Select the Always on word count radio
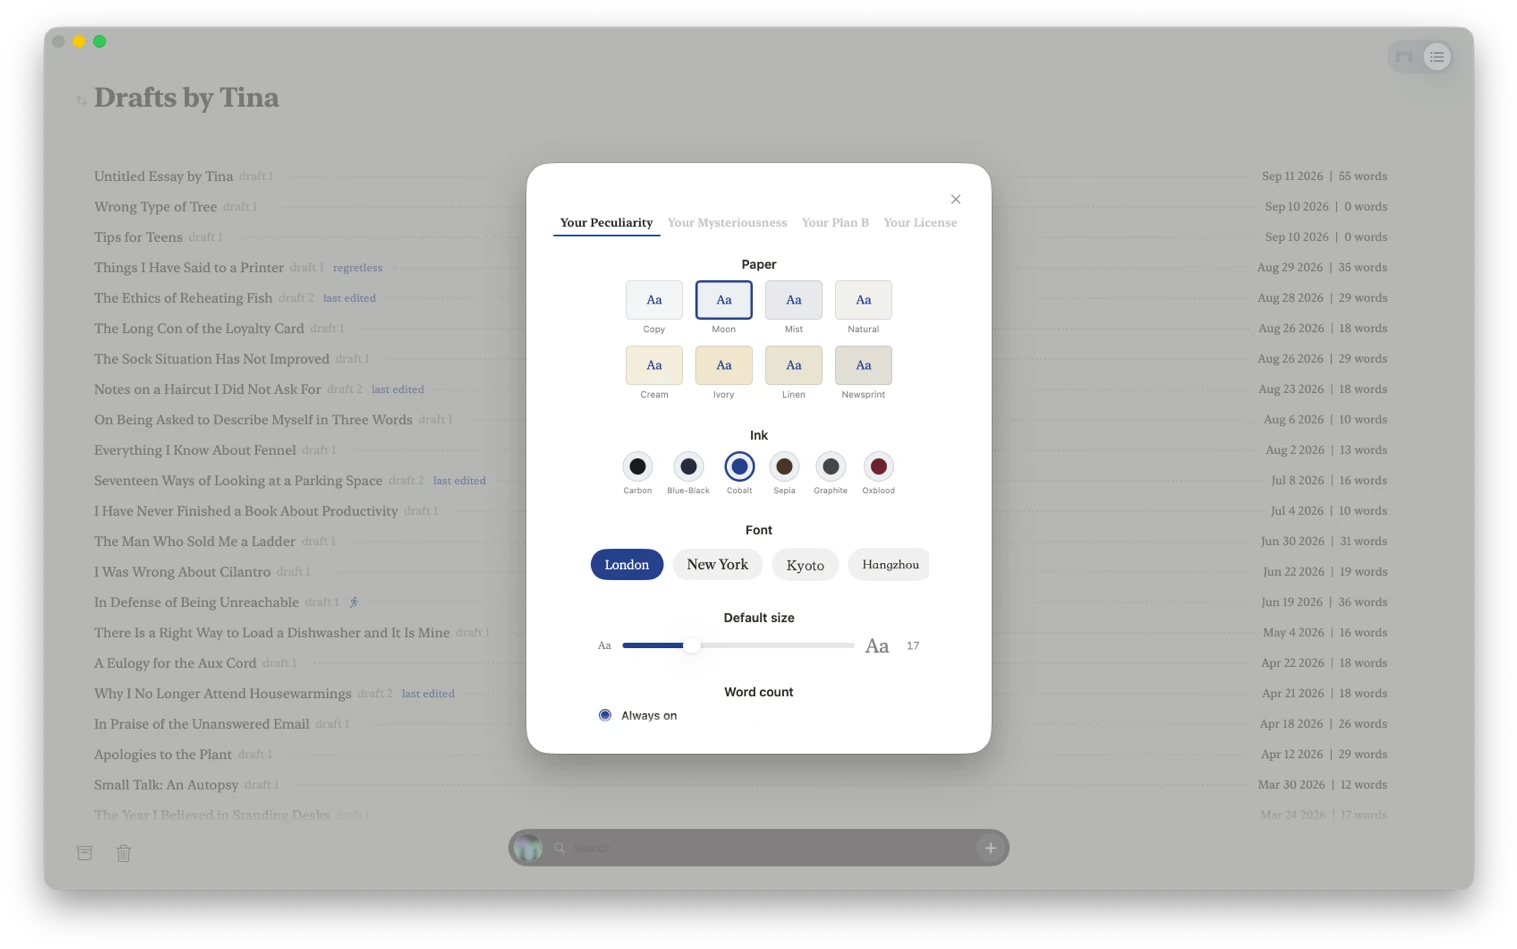The image size is (1517, 949). coord(605,715)
